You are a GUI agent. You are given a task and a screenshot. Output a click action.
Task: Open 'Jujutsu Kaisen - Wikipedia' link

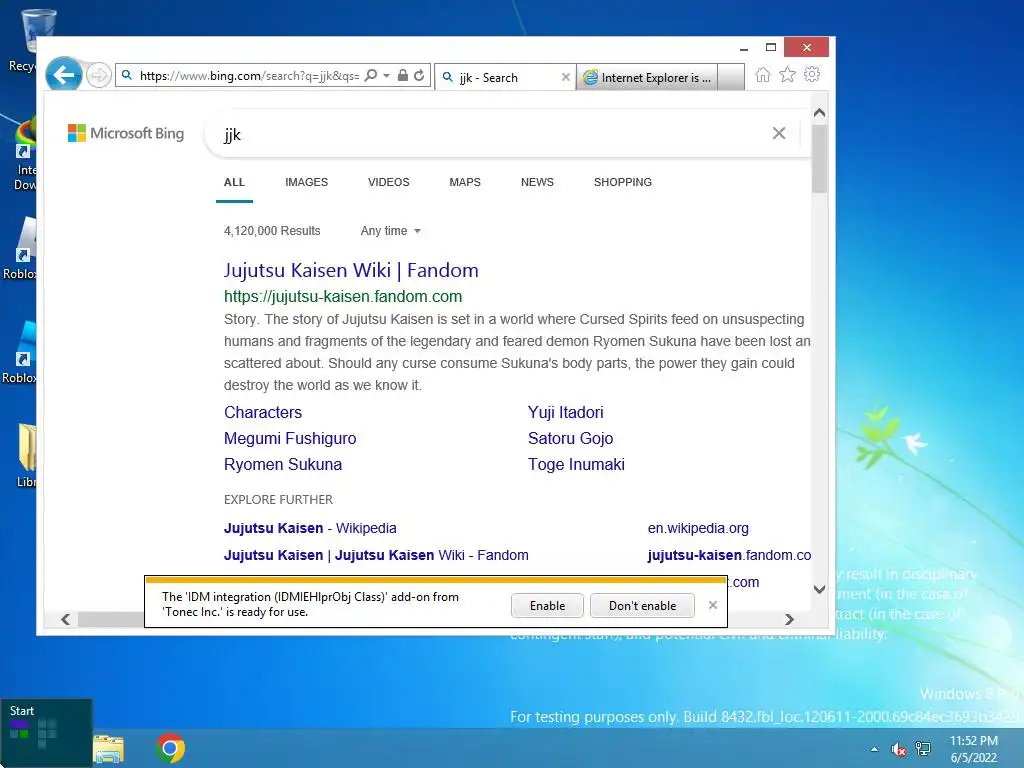coord(310,528)
